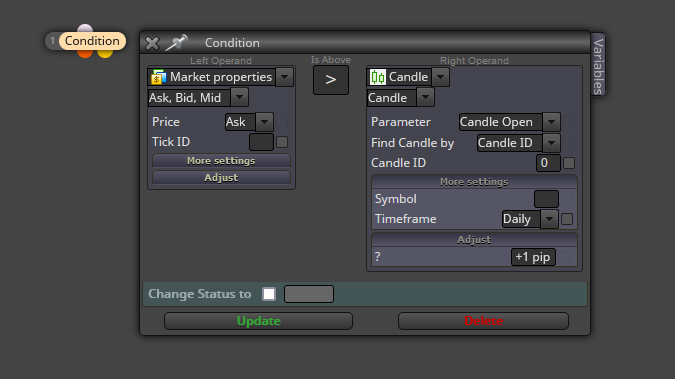Collapse Adjust section in Right Operand
This screenshot has height=379, width=675.
point(474,239)
